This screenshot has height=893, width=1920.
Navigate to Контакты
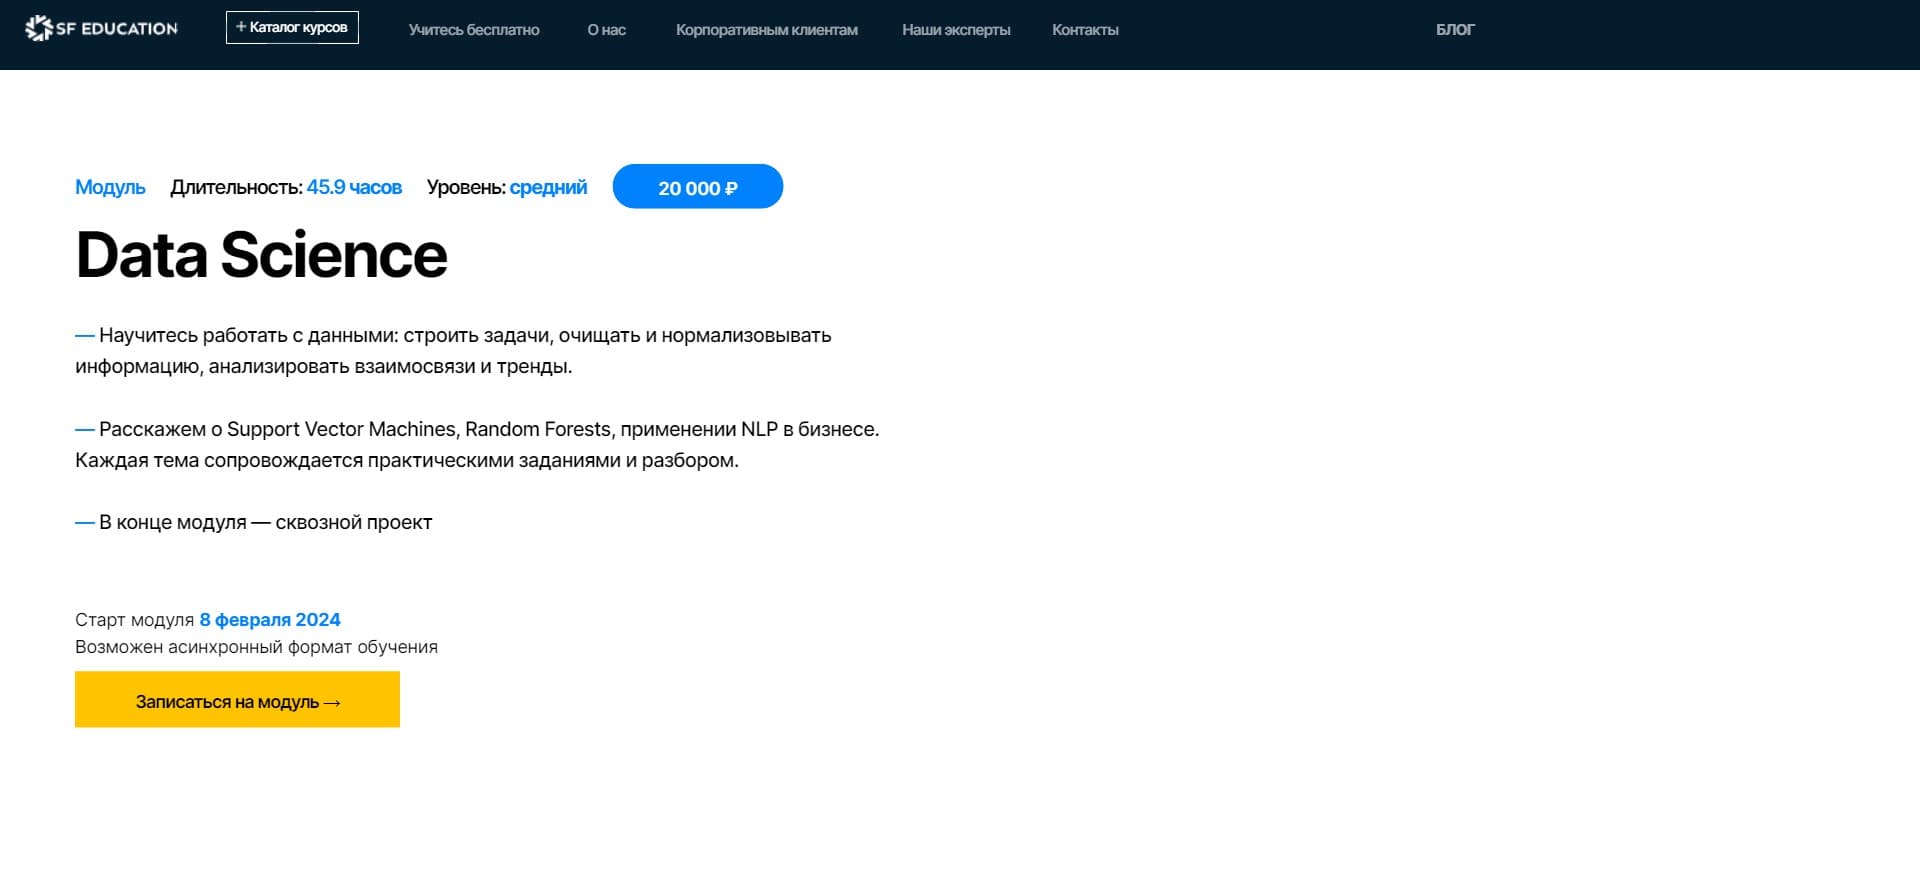pos(1084,30)
